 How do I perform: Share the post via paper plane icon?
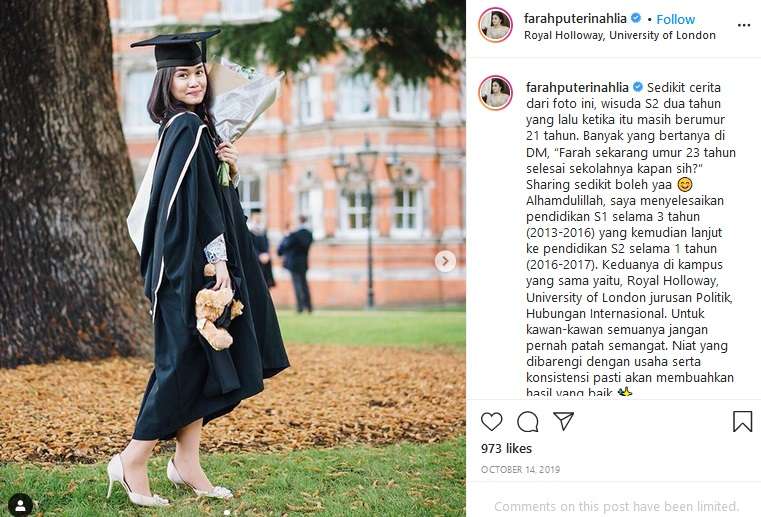point(564,421)
